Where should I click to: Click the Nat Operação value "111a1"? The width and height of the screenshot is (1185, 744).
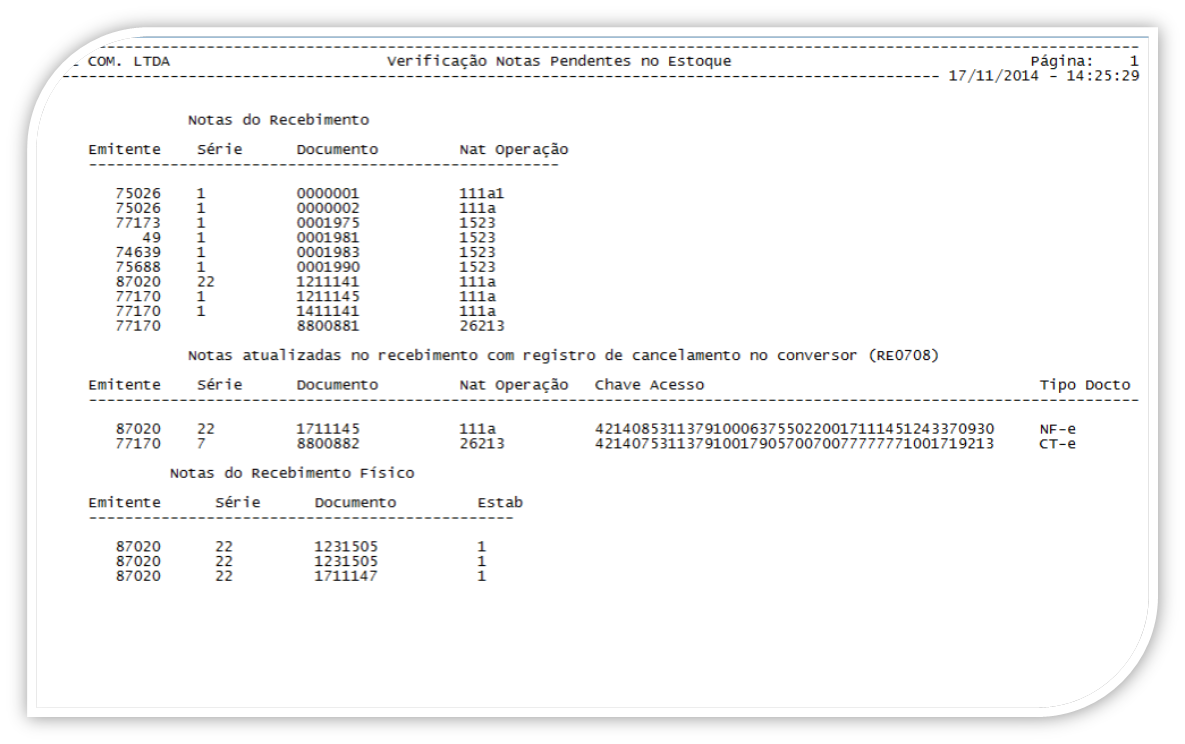(481, 194)
